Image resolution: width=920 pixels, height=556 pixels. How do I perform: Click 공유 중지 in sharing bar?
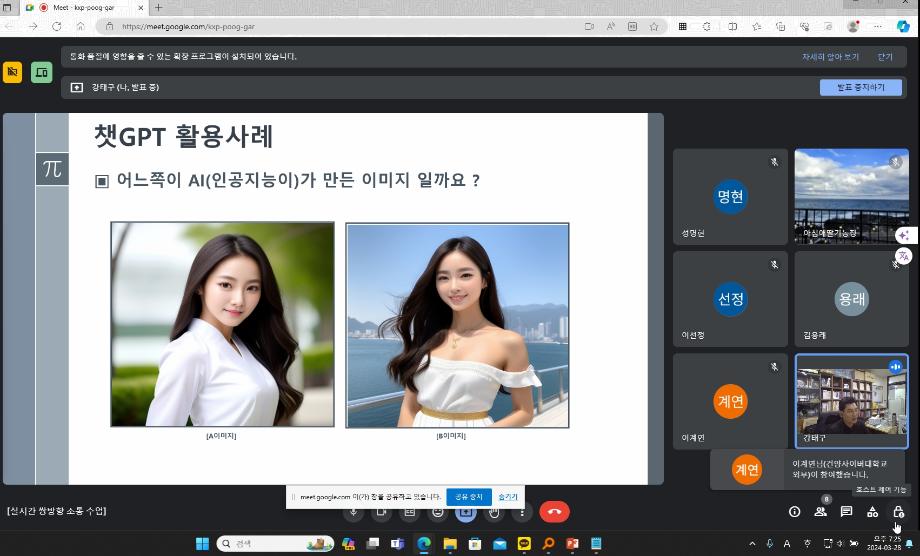point(469,497)
